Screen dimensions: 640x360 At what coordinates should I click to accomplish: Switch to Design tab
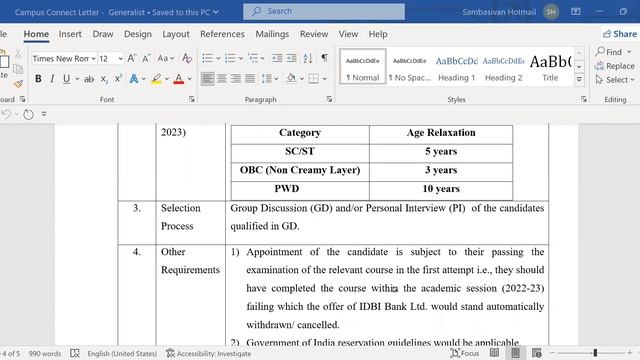pos(138,34)
